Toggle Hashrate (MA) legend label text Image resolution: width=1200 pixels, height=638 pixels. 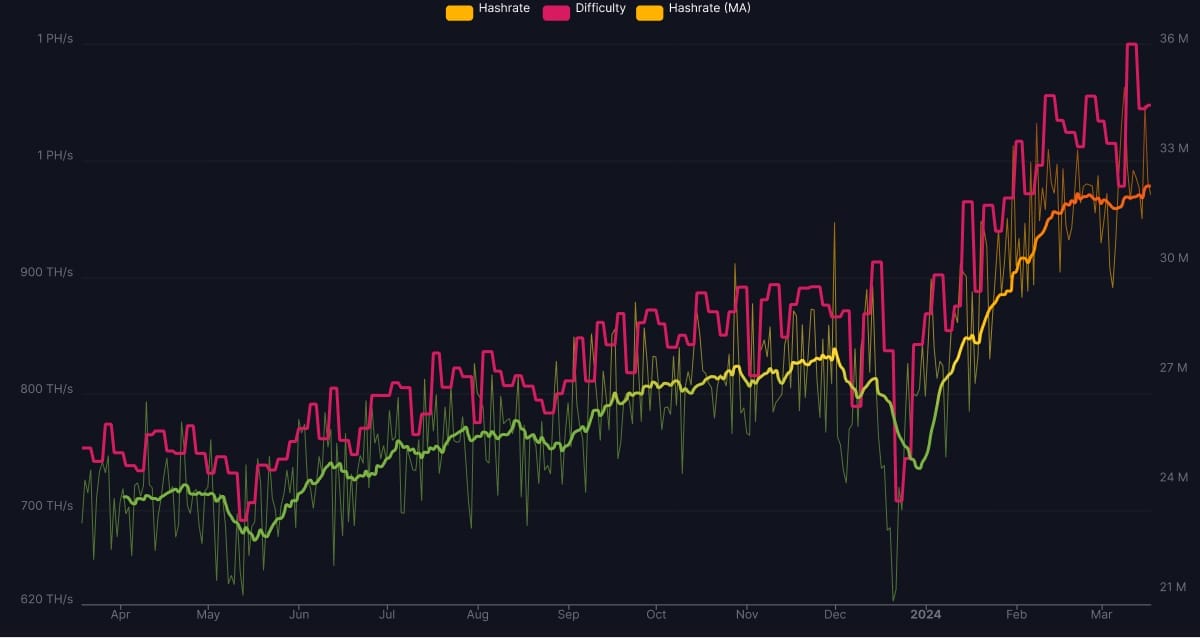click(709, 9)
